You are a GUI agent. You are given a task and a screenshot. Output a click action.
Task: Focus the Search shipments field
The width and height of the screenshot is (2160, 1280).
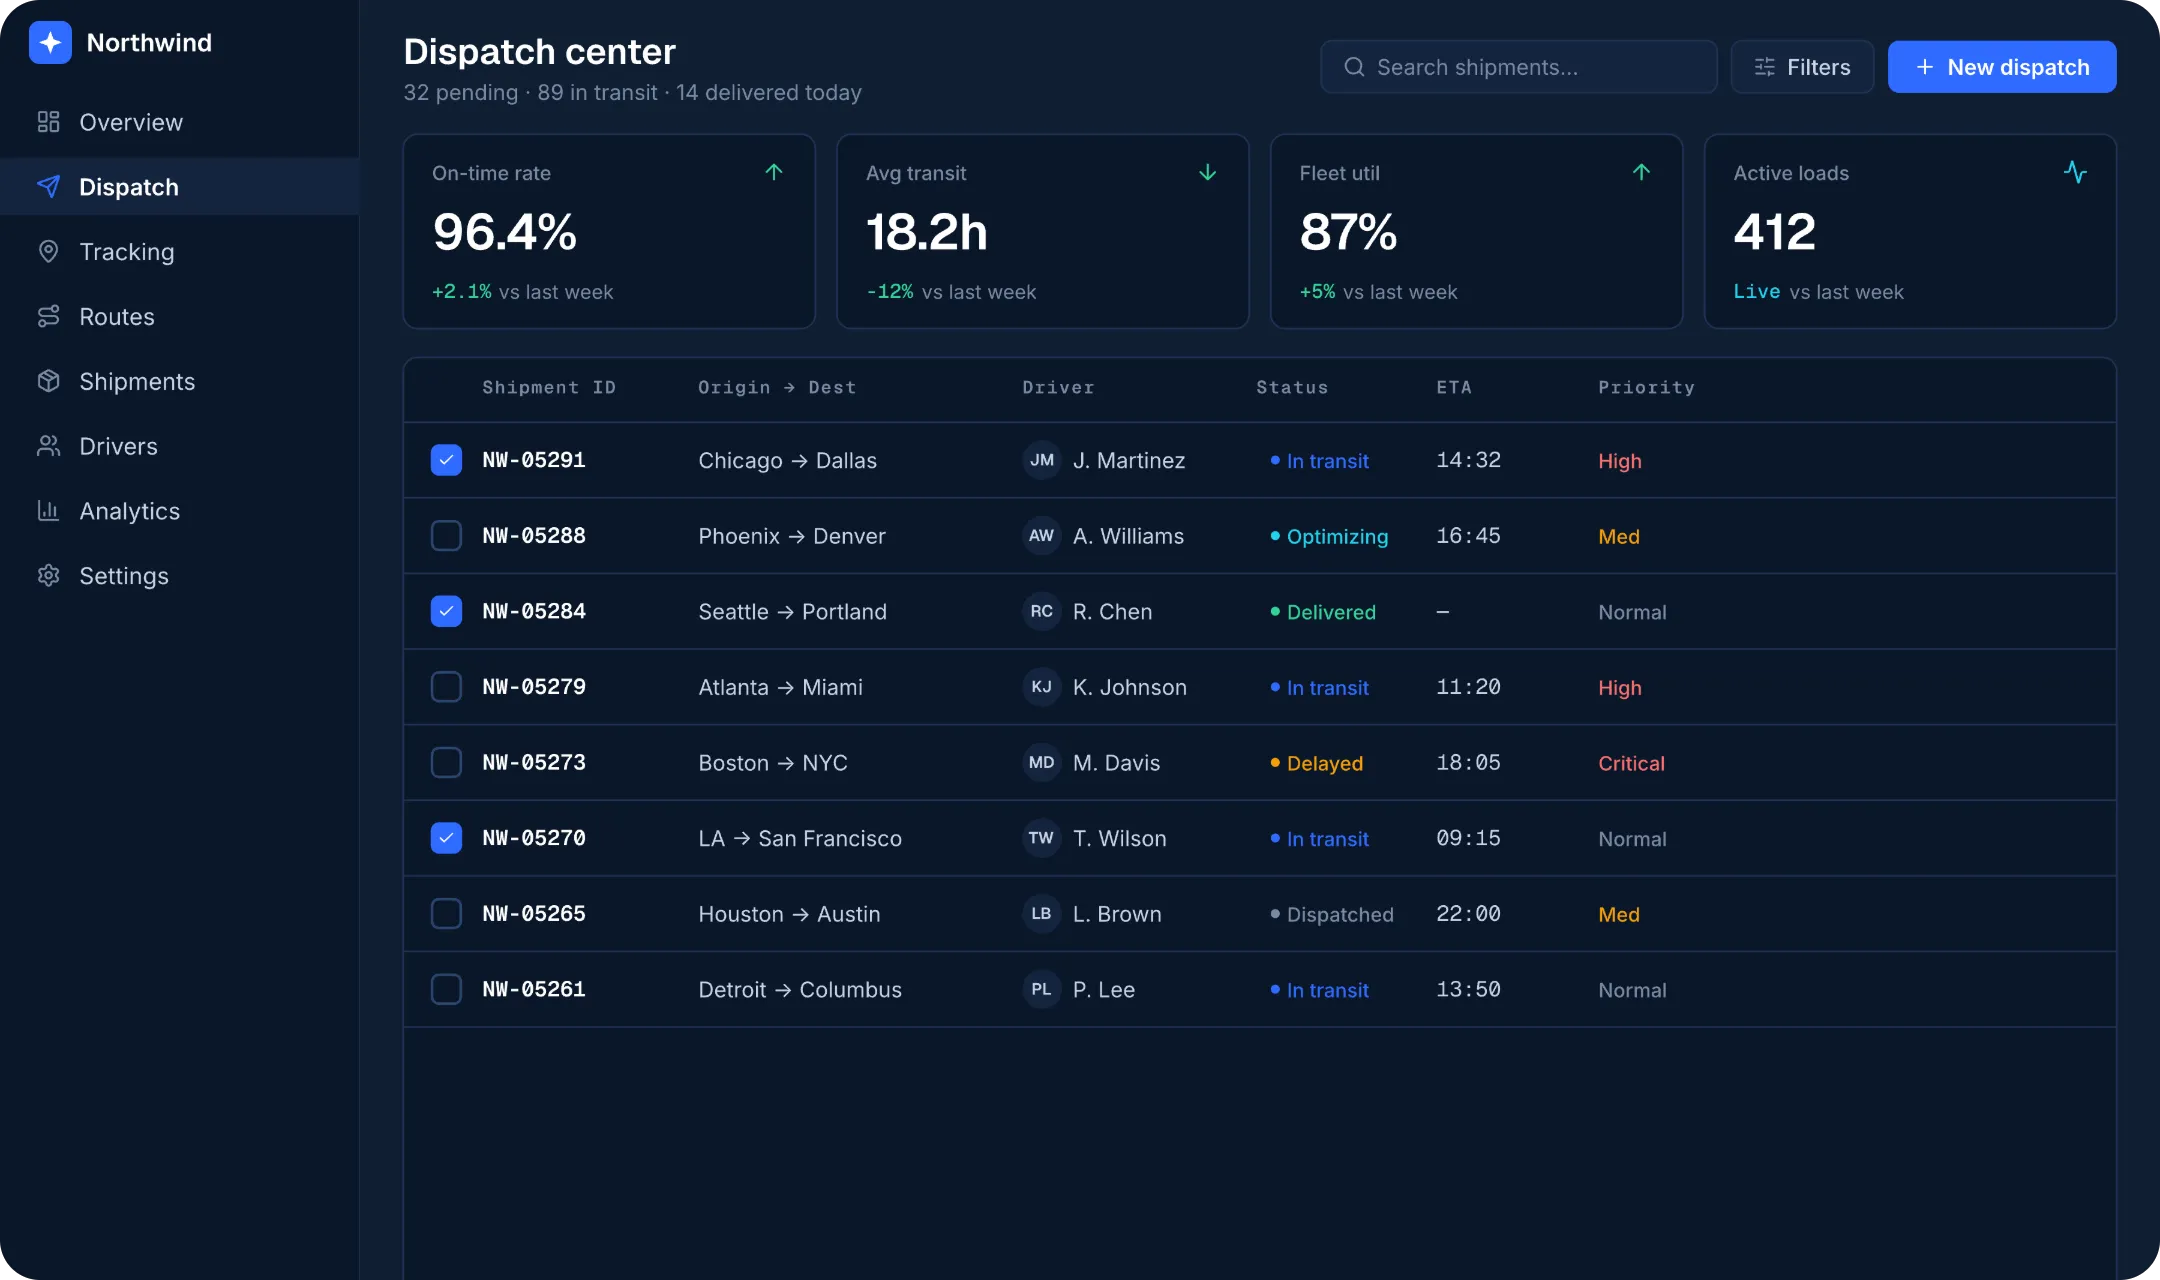click(x=1519, y=67)
